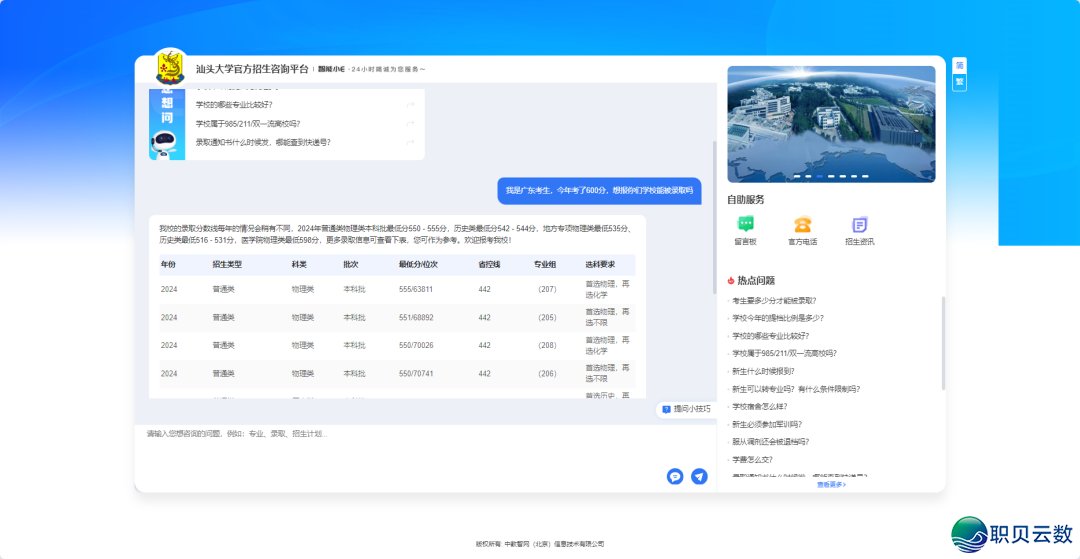Expand 查看更多 under hot questions
Screen dimensions: 1080x559
coord(831,484)
